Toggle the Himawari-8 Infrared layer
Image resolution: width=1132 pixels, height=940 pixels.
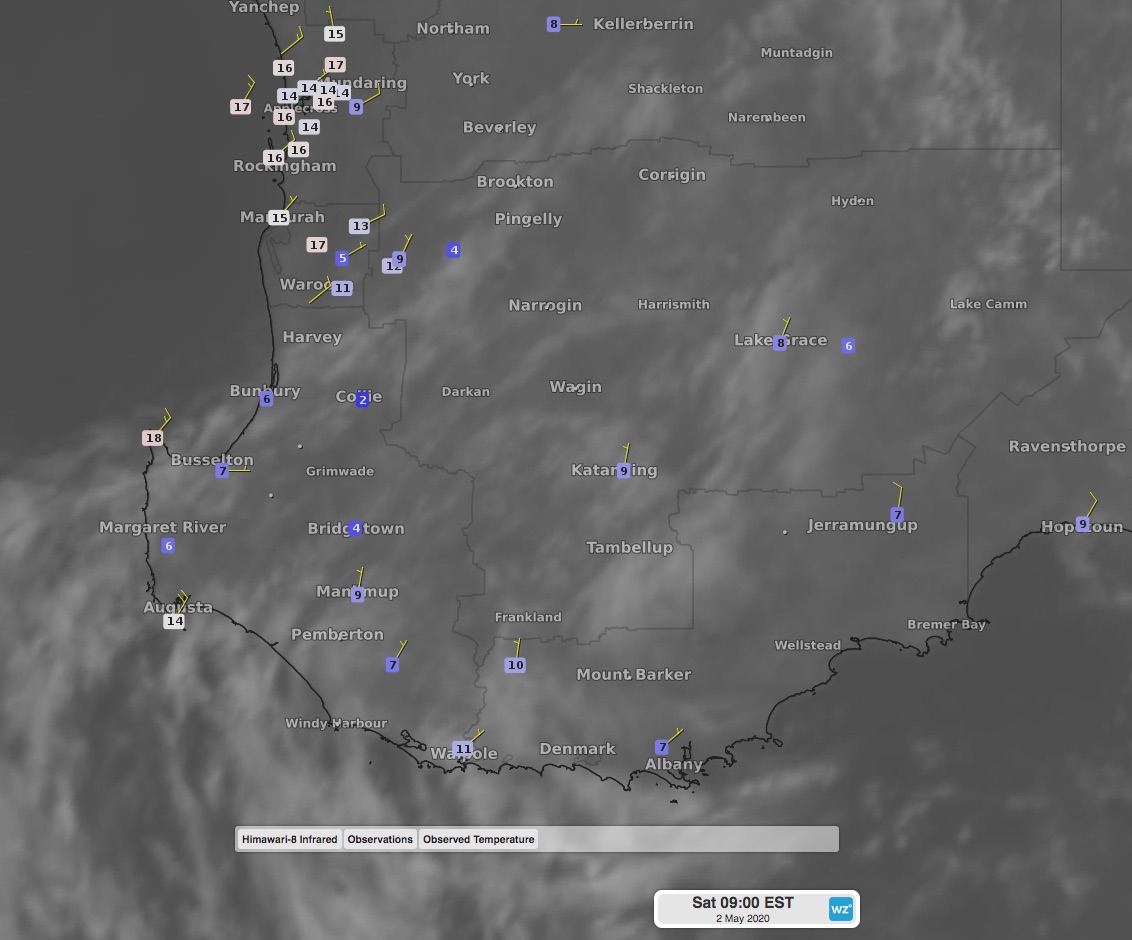point(289,839)
